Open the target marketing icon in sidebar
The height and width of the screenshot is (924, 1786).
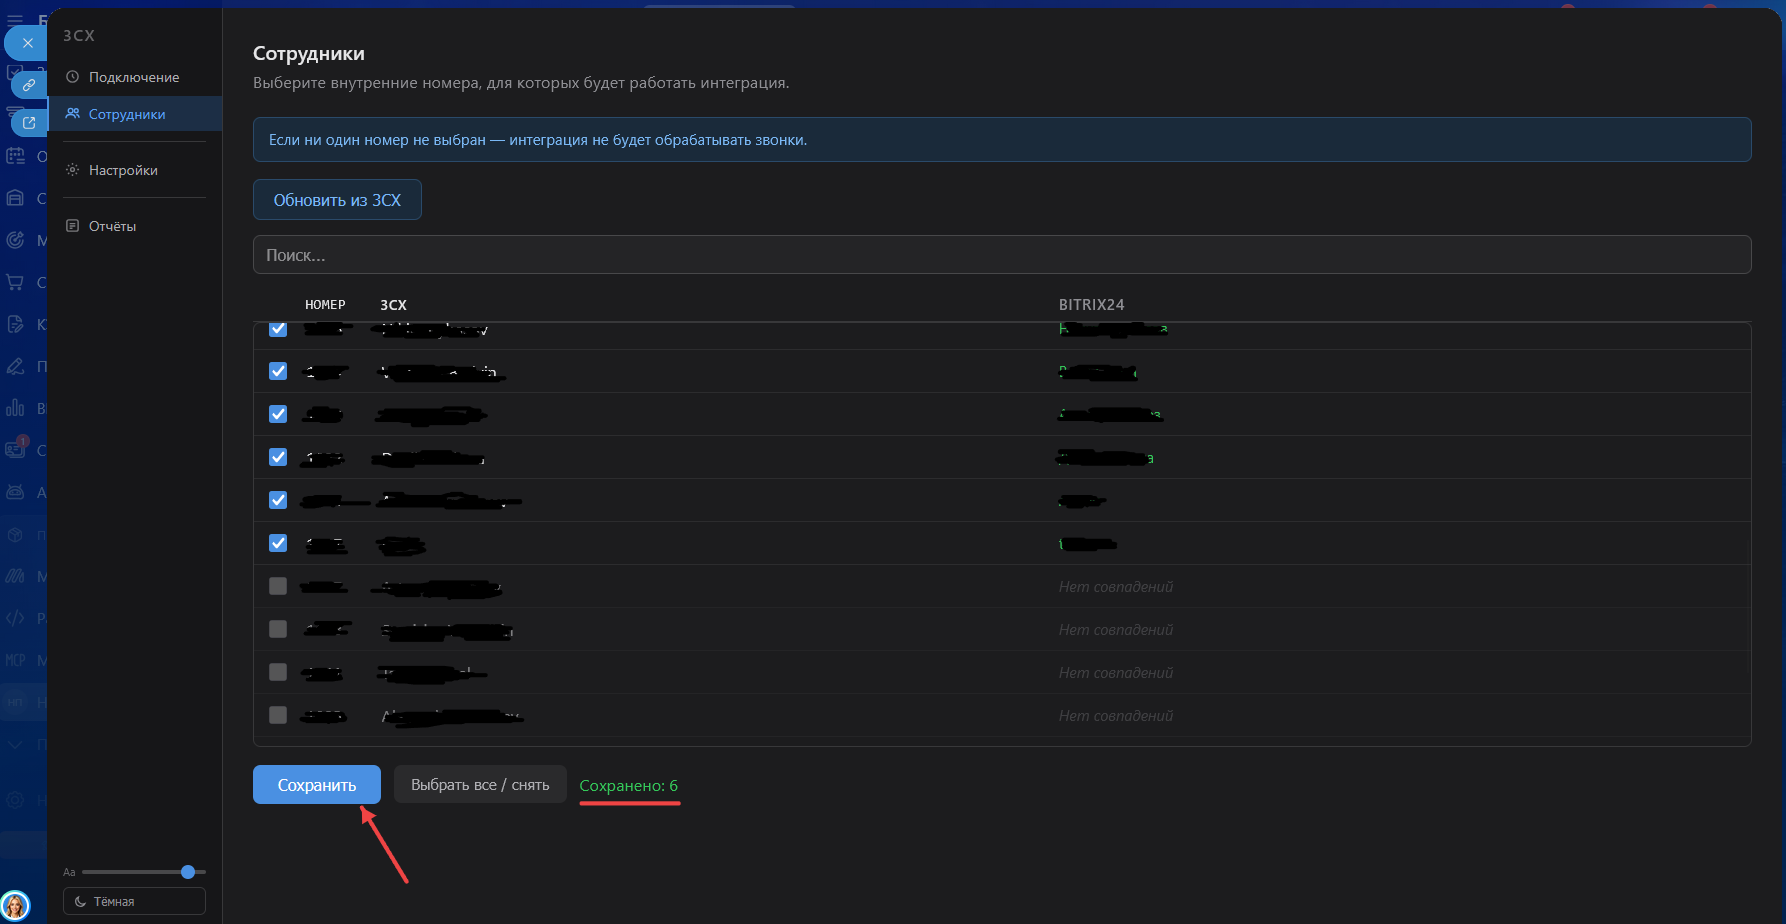tap(15, 240)
